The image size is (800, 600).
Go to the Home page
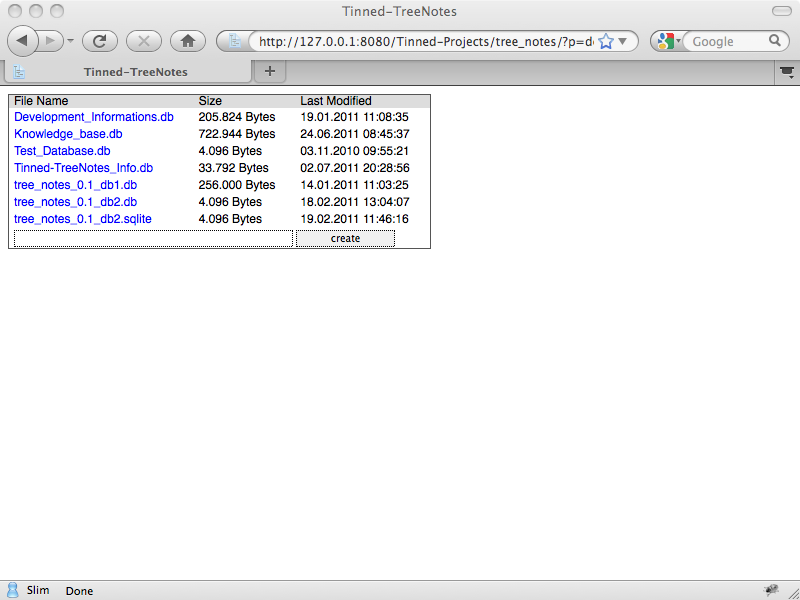pos(188,41)
